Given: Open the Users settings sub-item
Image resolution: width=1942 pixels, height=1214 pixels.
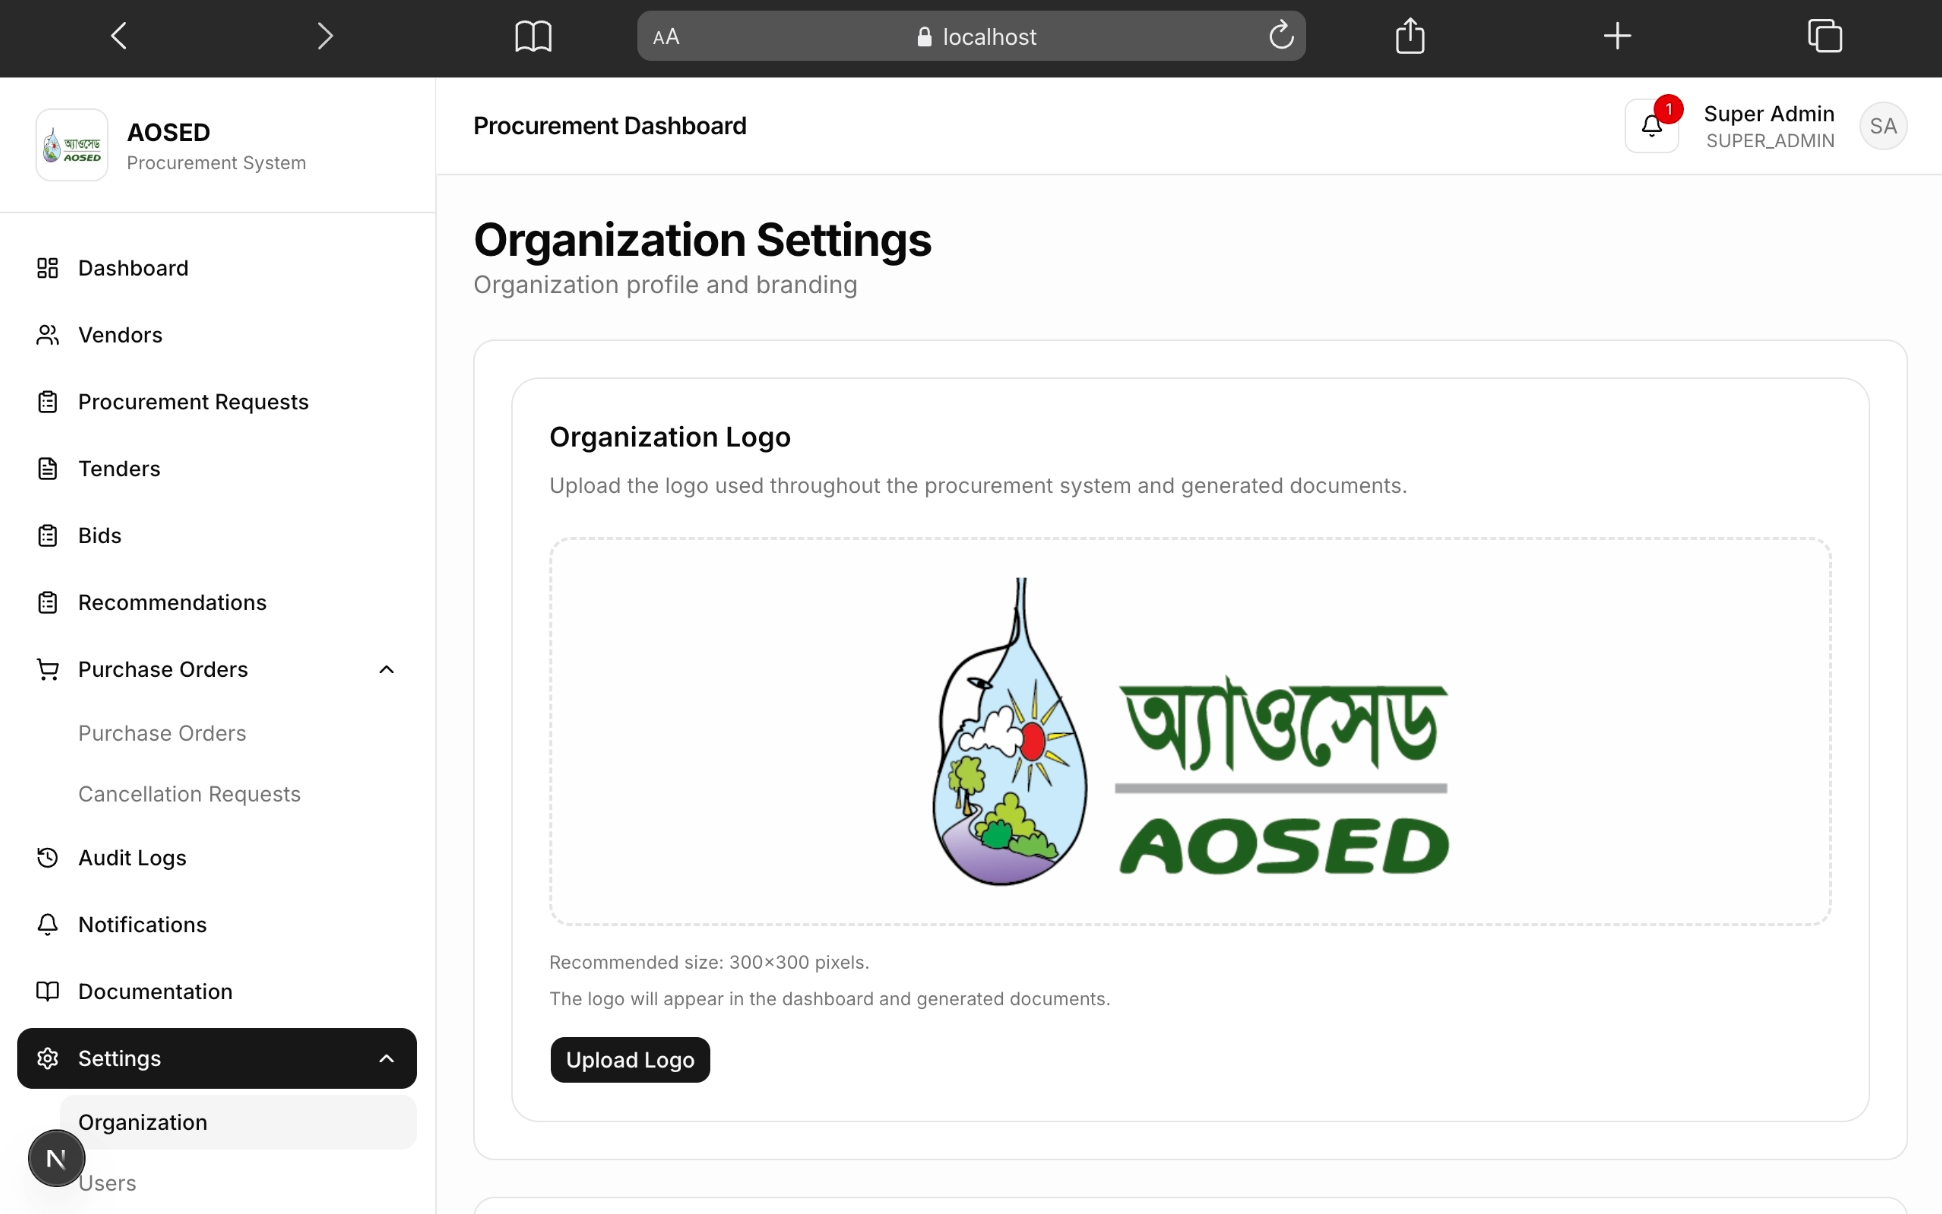Looking at the screenshot, I should point(238,1183).
